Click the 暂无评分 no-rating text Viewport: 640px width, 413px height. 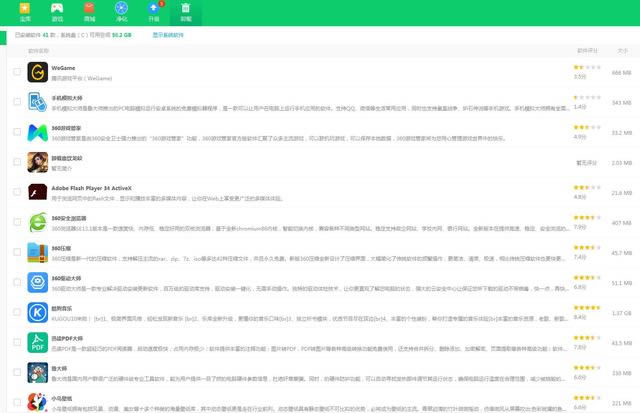click(587, 163)
